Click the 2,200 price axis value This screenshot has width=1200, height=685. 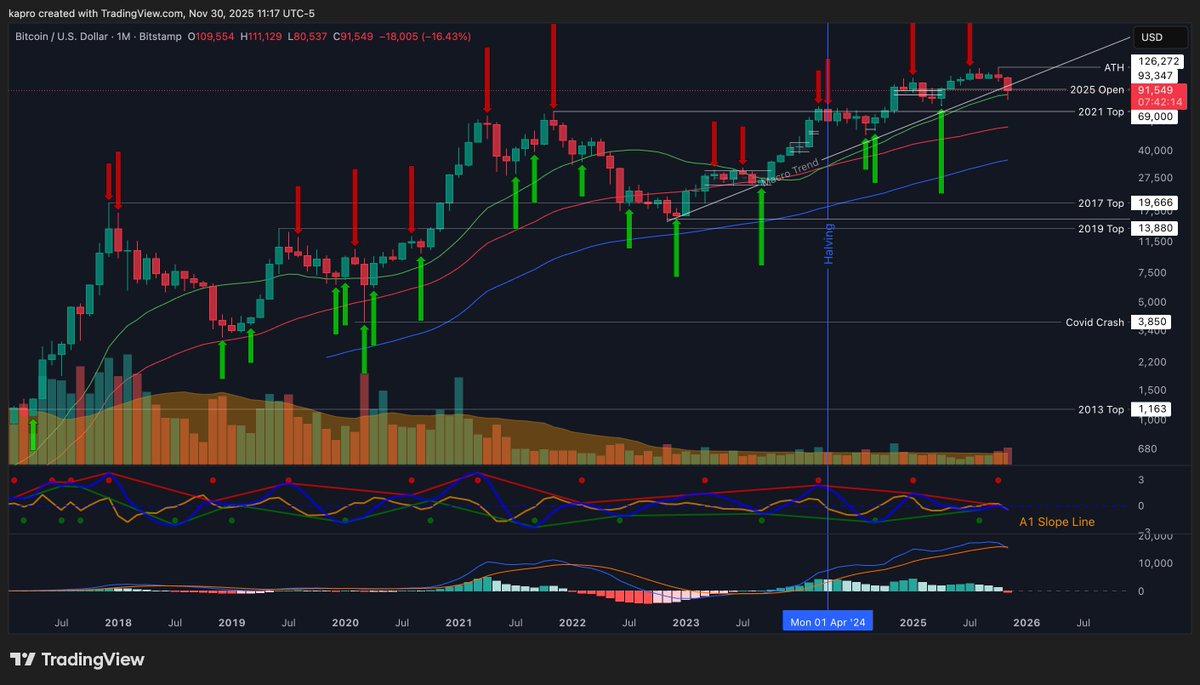point(1151,361)
